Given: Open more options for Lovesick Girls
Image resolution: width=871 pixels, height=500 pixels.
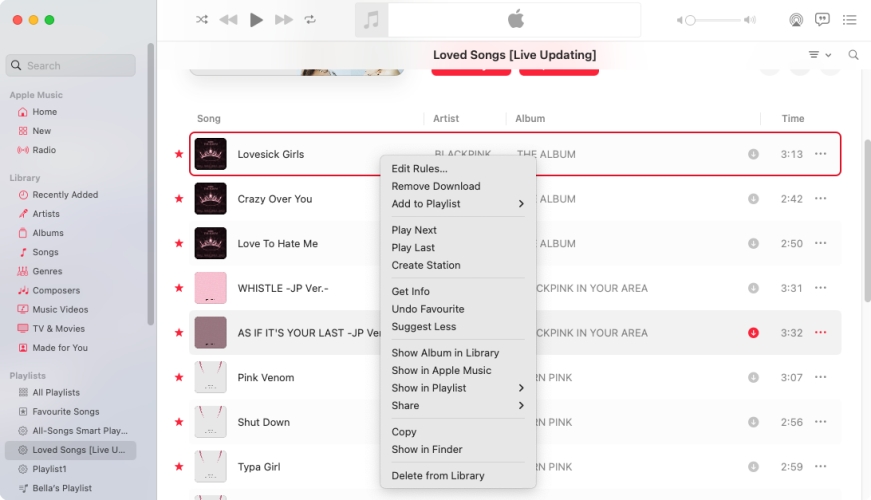Looking at the screenshot, I should [820, 154].
